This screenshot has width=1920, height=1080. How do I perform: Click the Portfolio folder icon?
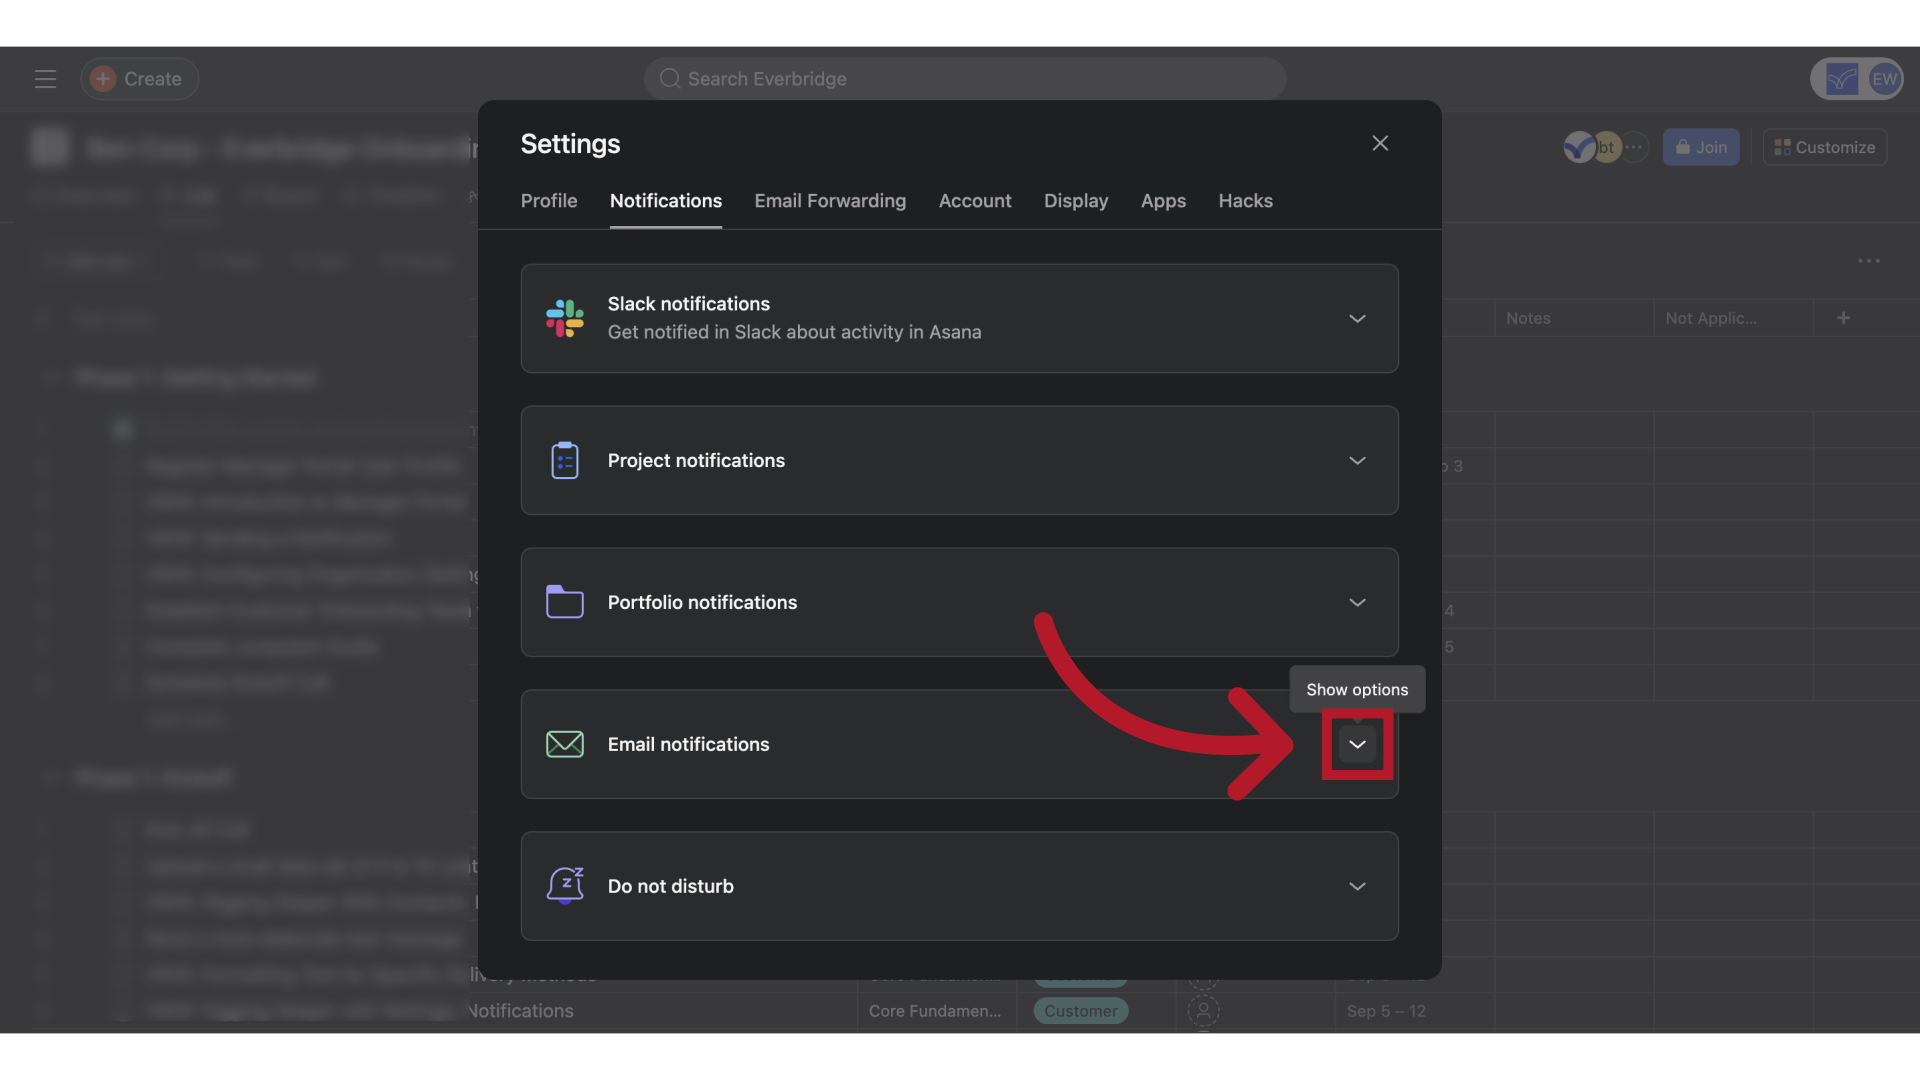tap(565, 602)
